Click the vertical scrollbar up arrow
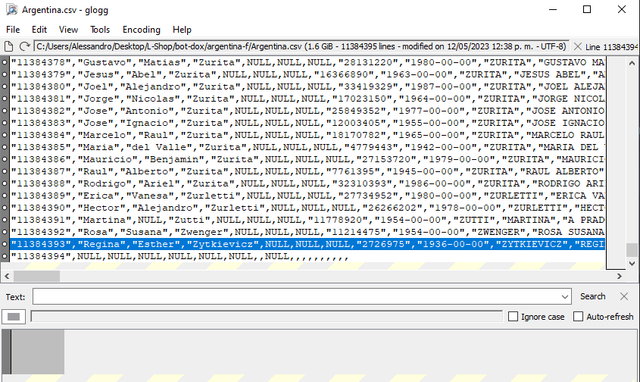The image size is (640, 382). pos(632,63)
